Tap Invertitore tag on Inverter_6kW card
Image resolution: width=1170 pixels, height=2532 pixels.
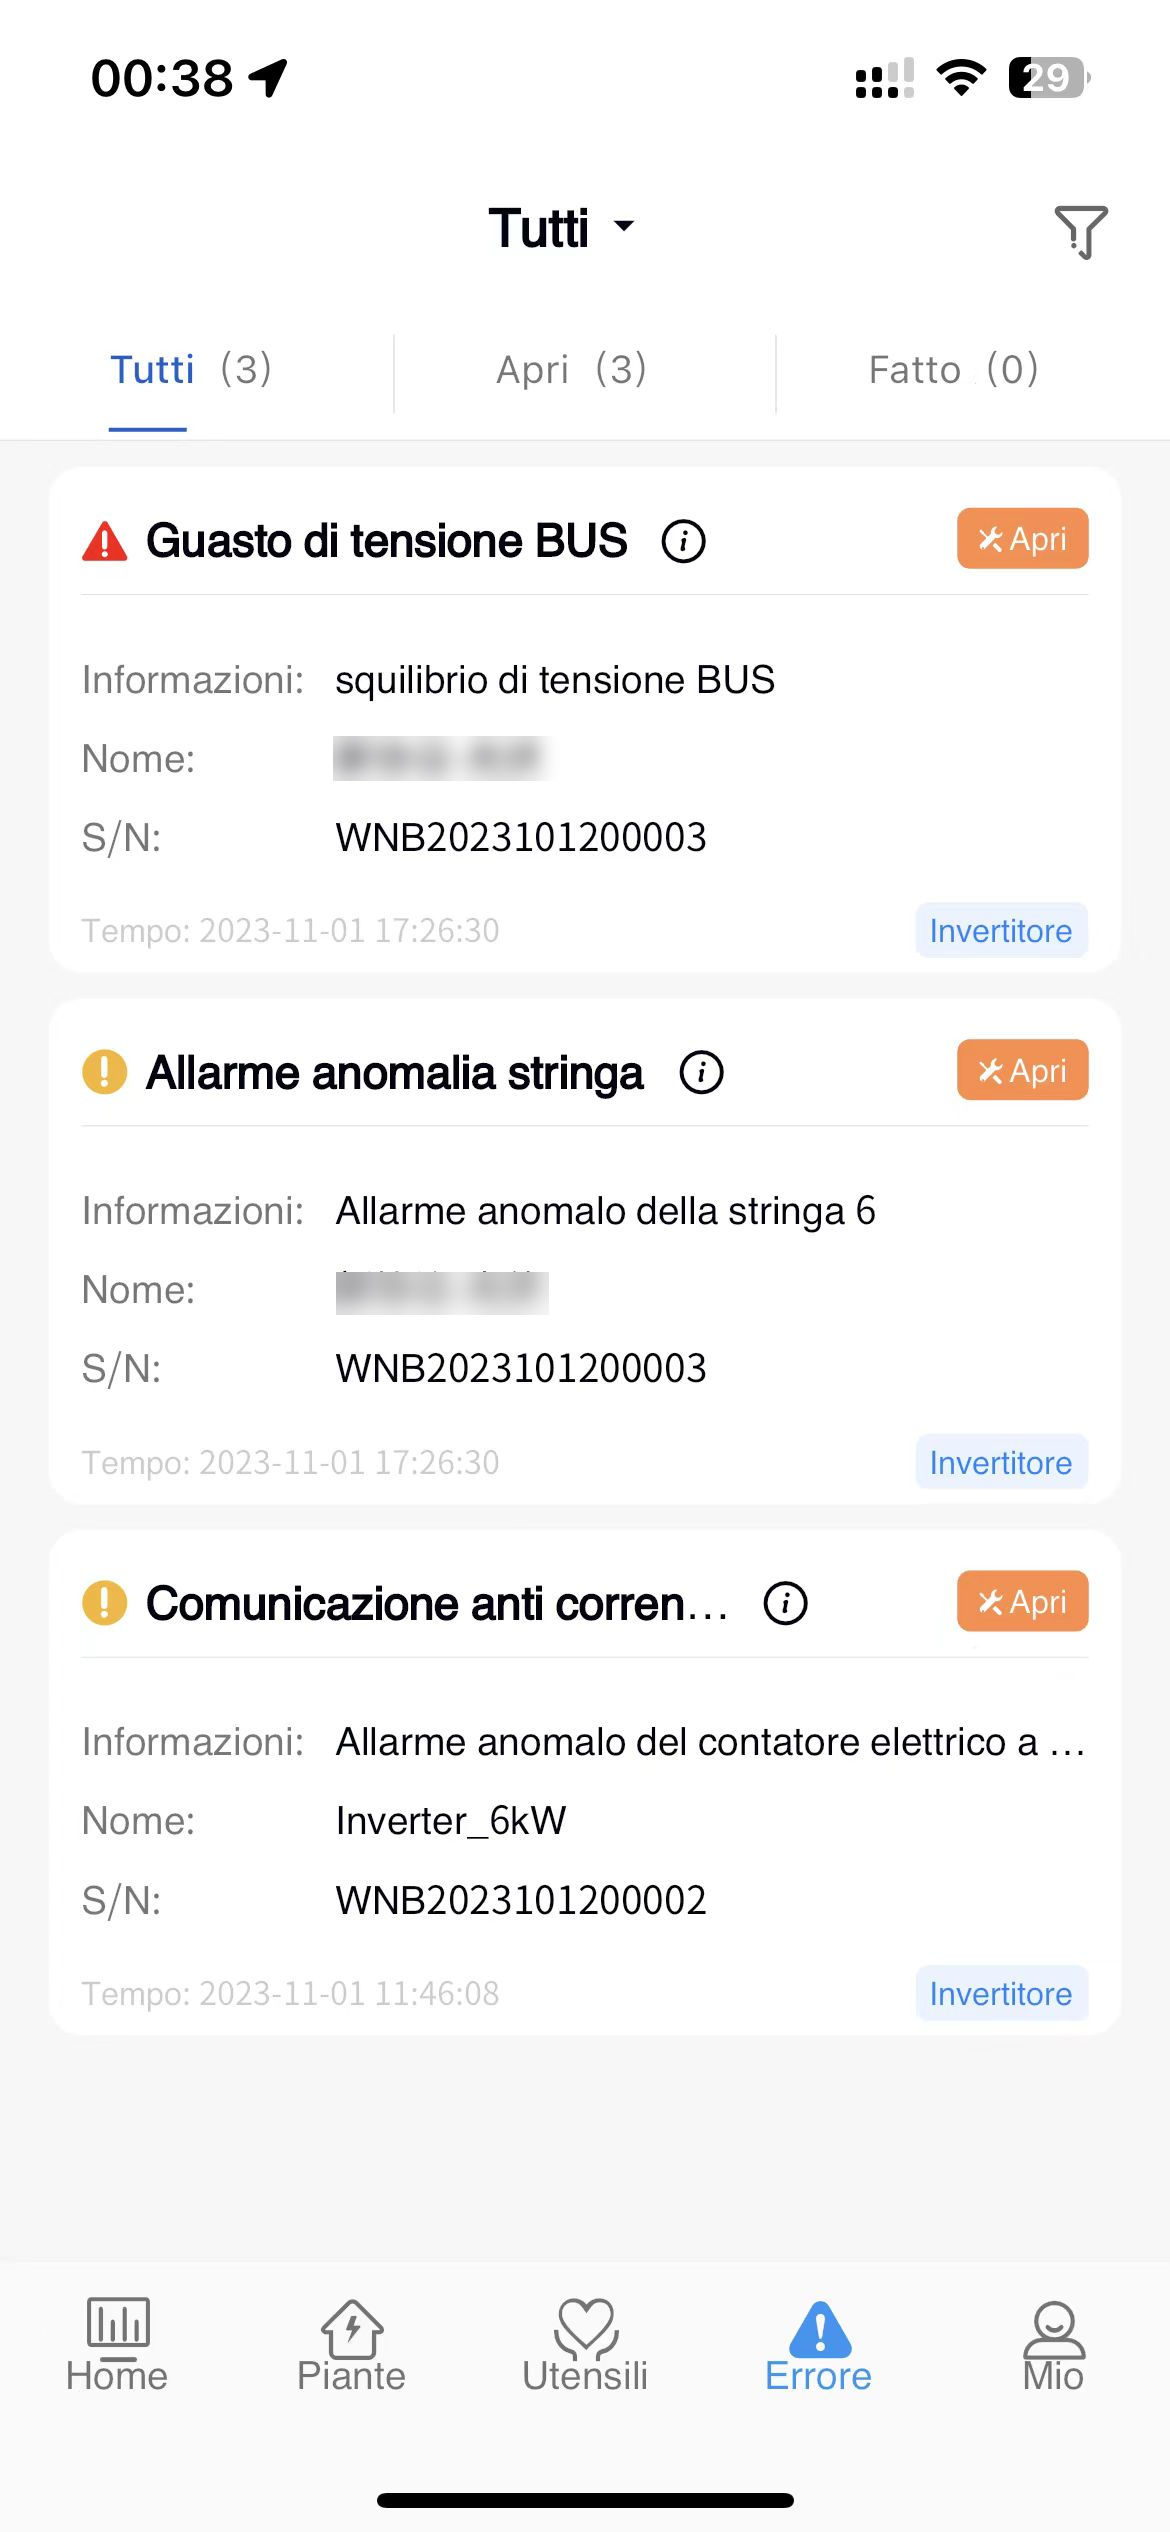[x=1001, y=1994]
